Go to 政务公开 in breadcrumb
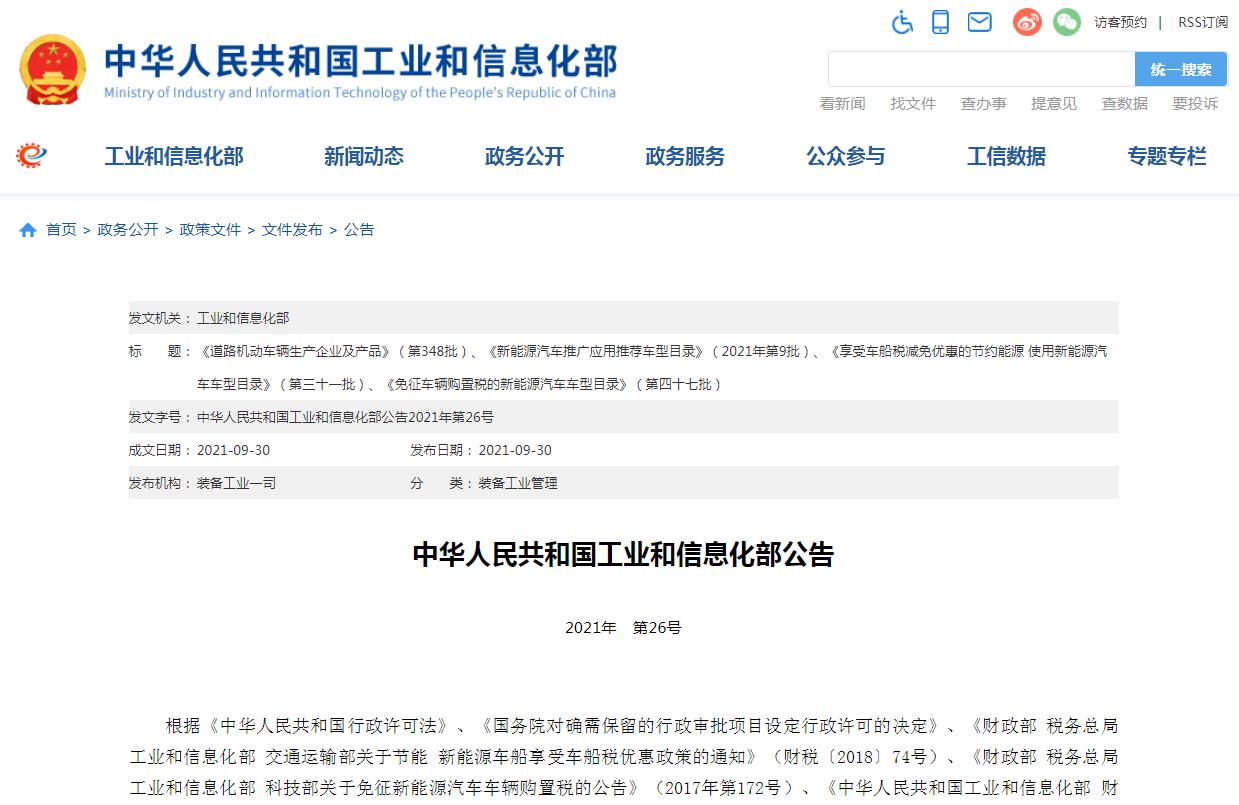1239x805 pixels. point(128,230)
